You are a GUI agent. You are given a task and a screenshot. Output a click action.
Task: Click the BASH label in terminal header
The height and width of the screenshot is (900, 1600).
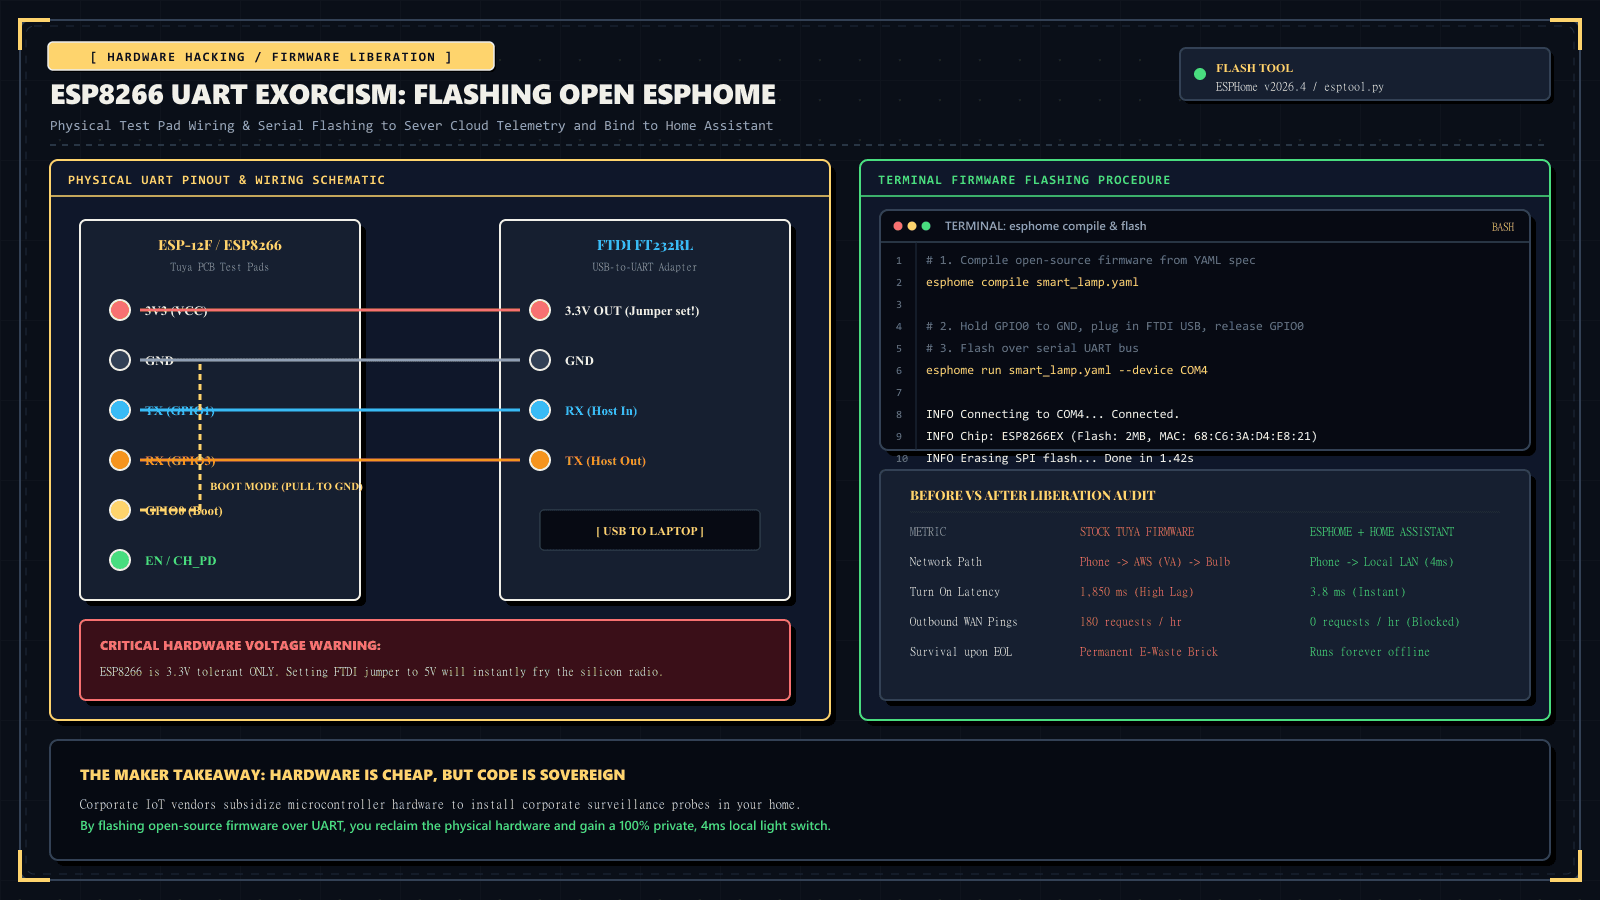pos(1503,227)
